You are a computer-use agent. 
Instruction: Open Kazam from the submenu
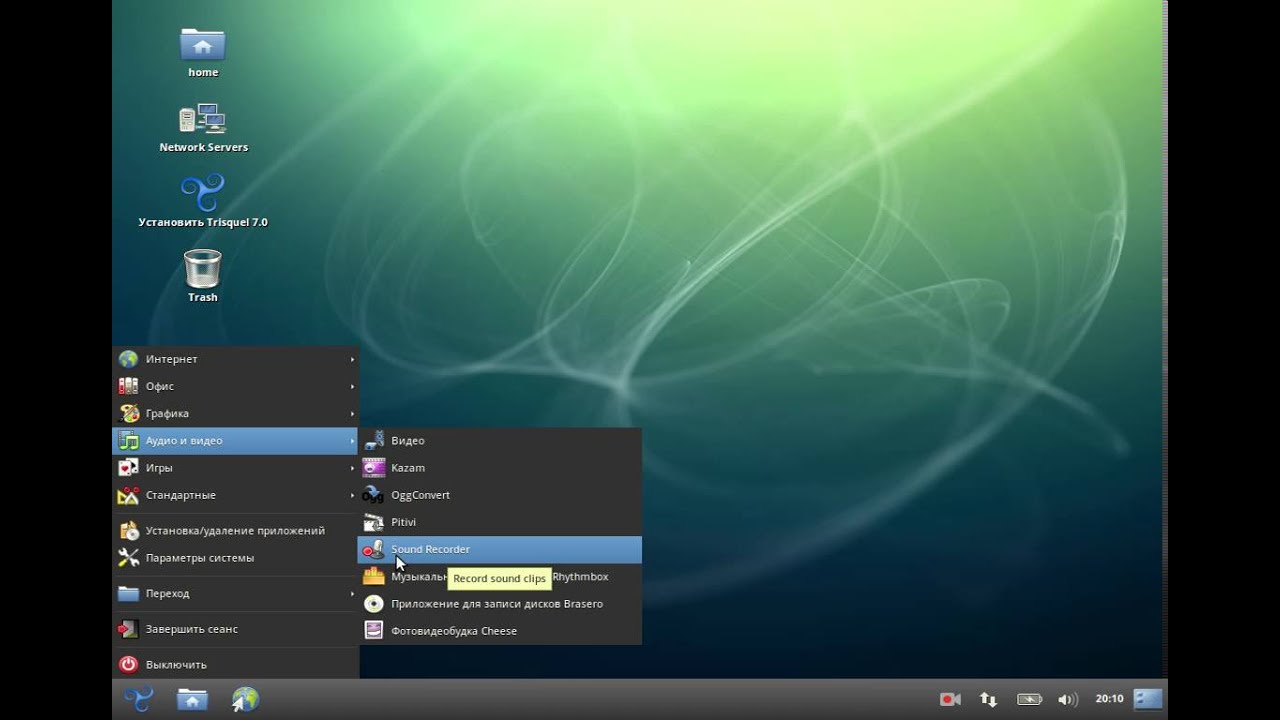(x=408, y=468)
